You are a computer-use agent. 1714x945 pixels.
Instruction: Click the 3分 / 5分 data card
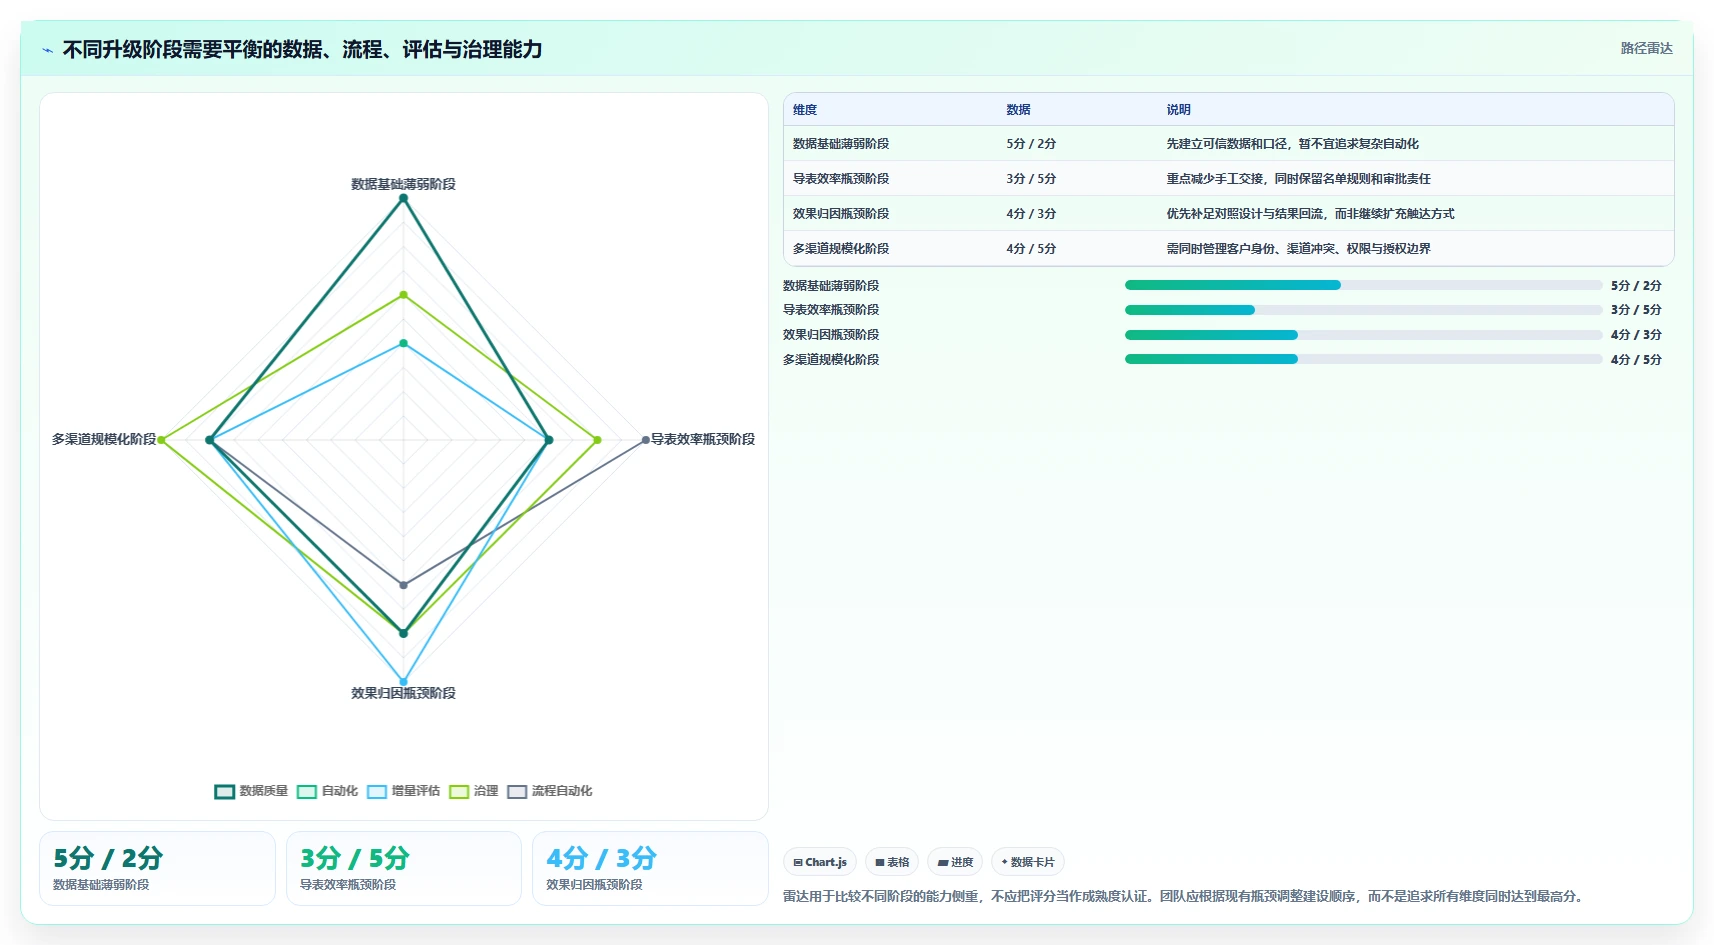point(404,868)
